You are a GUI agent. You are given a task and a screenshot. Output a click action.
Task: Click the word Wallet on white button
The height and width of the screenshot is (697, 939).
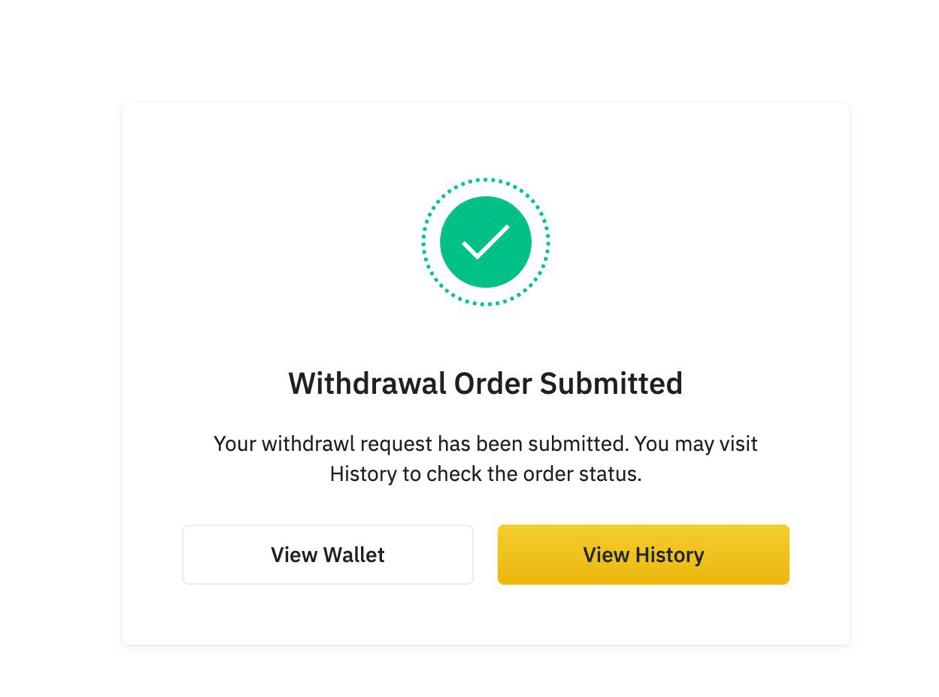point(353,554)
